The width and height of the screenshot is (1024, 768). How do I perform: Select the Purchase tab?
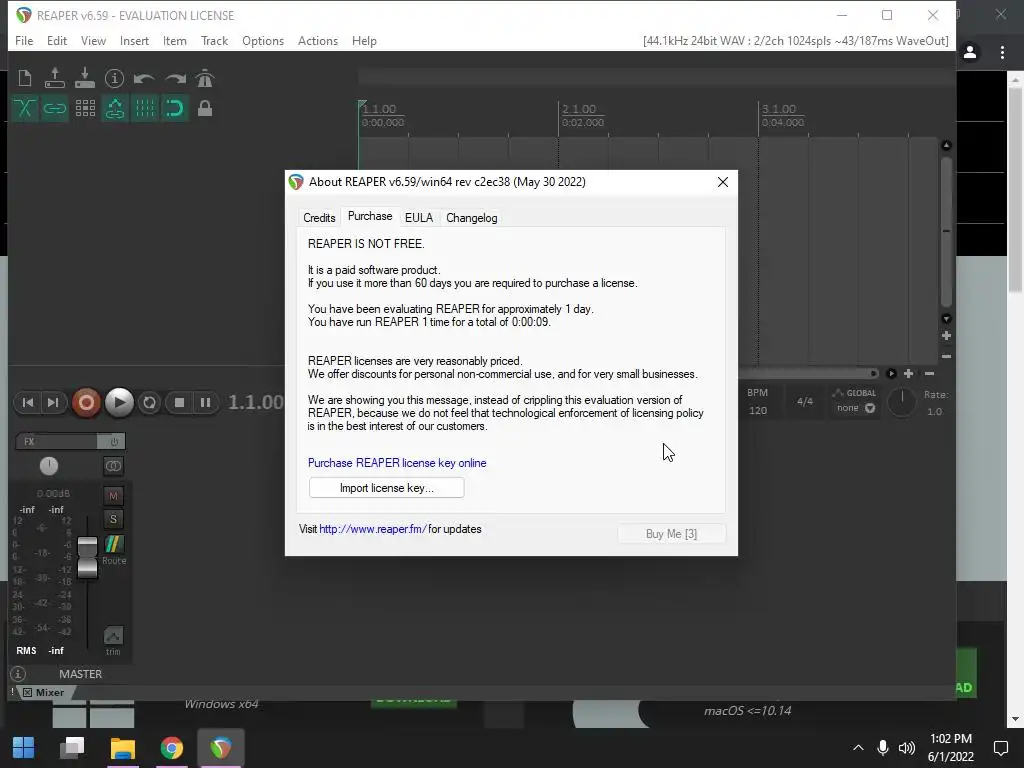[370, 216]
